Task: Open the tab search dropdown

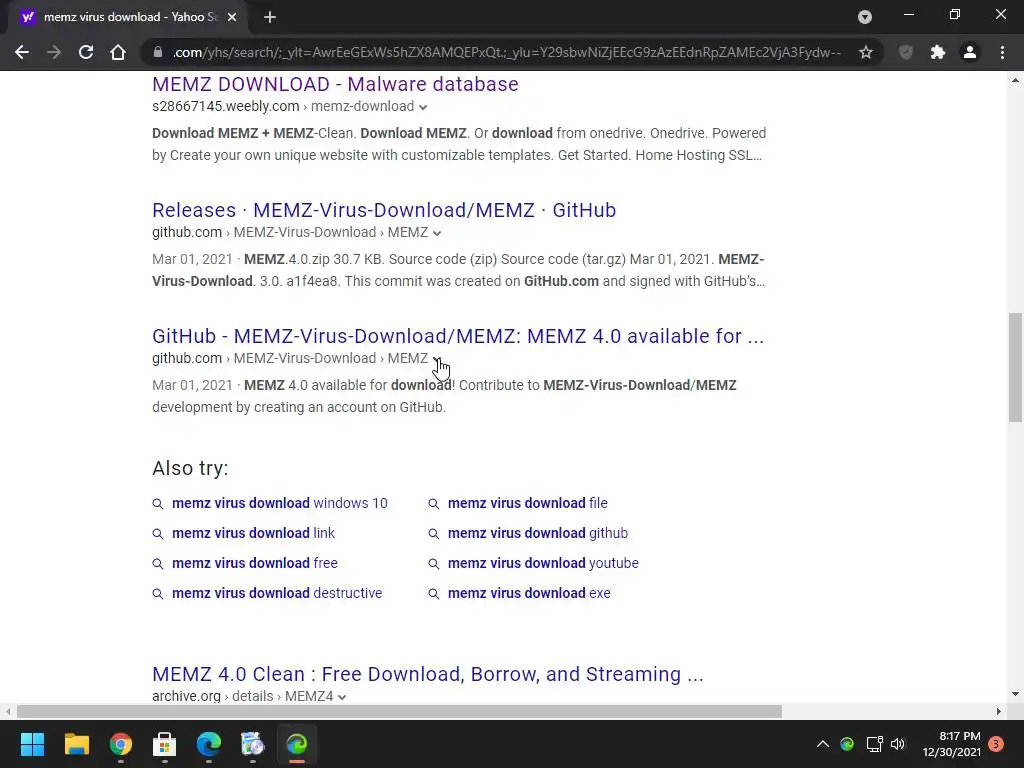Action: pos(865,17)
